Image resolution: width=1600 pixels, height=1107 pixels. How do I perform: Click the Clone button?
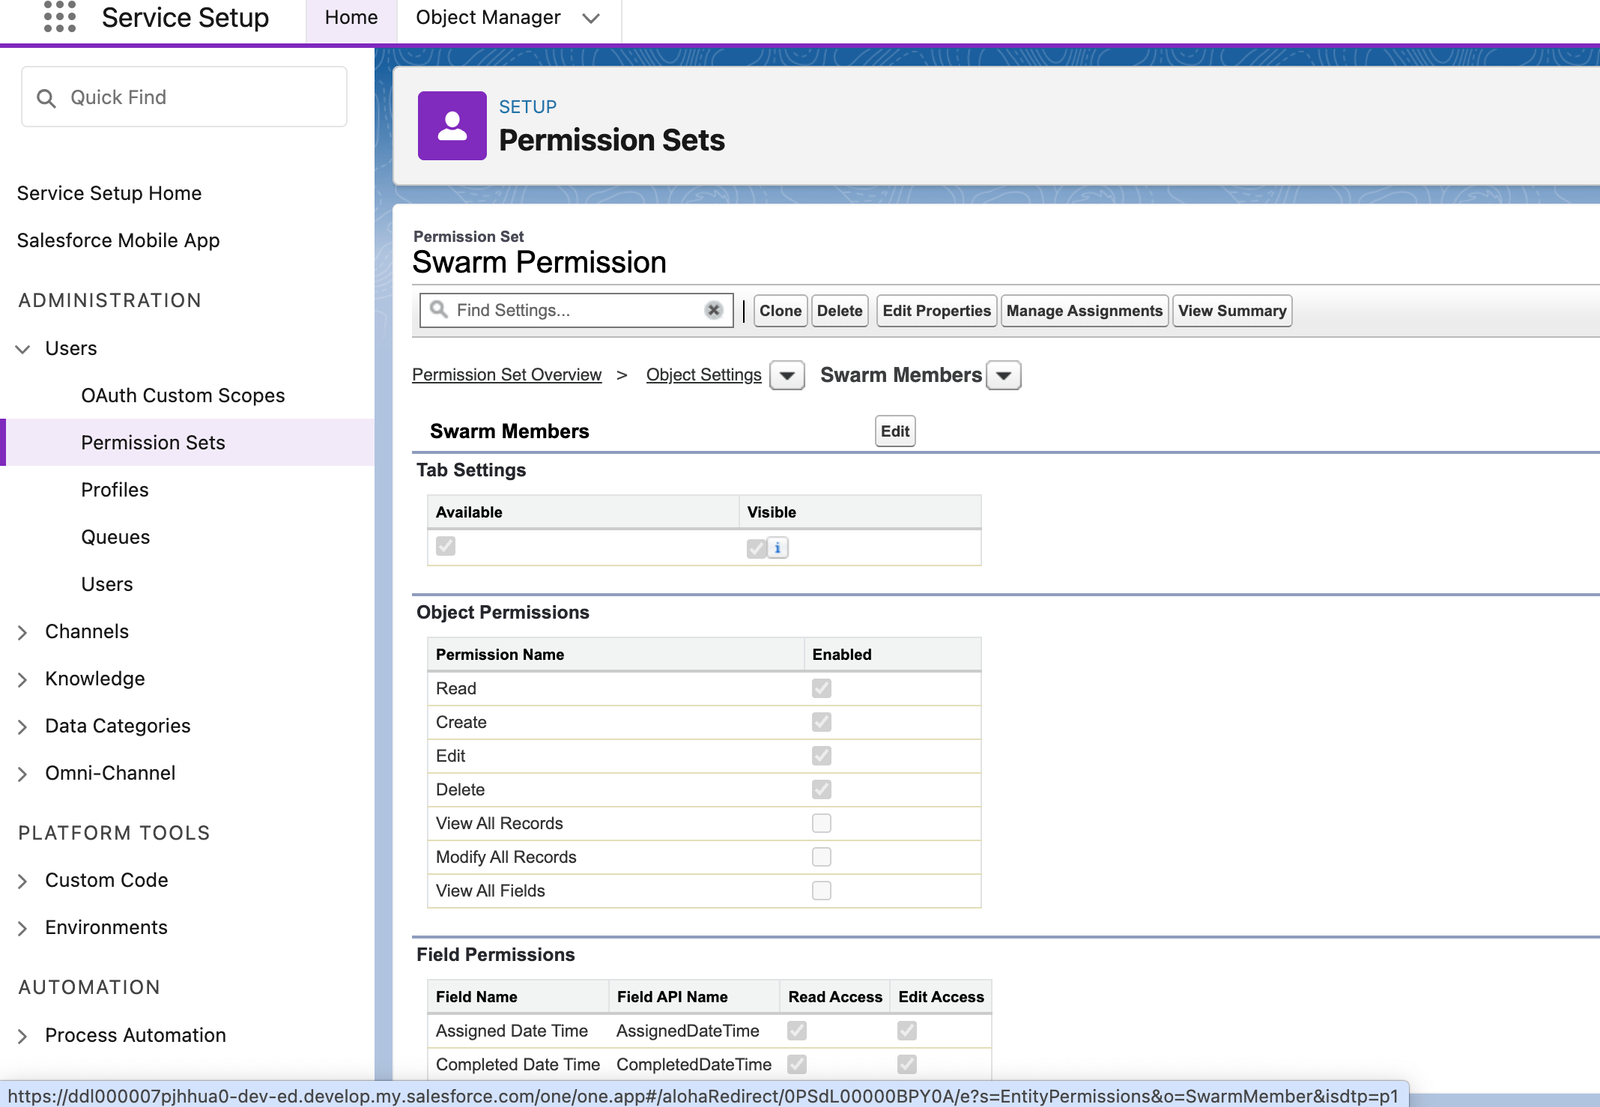click(780, 311)
